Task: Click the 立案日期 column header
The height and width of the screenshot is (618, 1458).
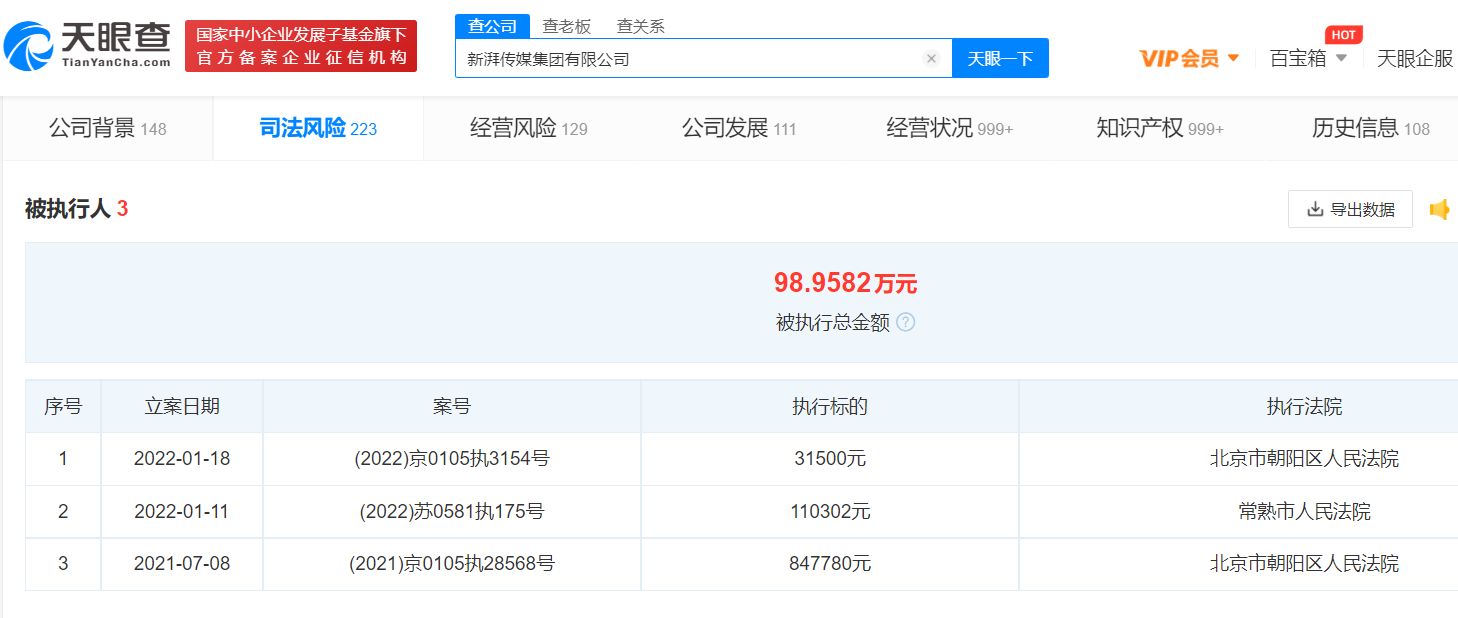Action: tap(182, 406)
